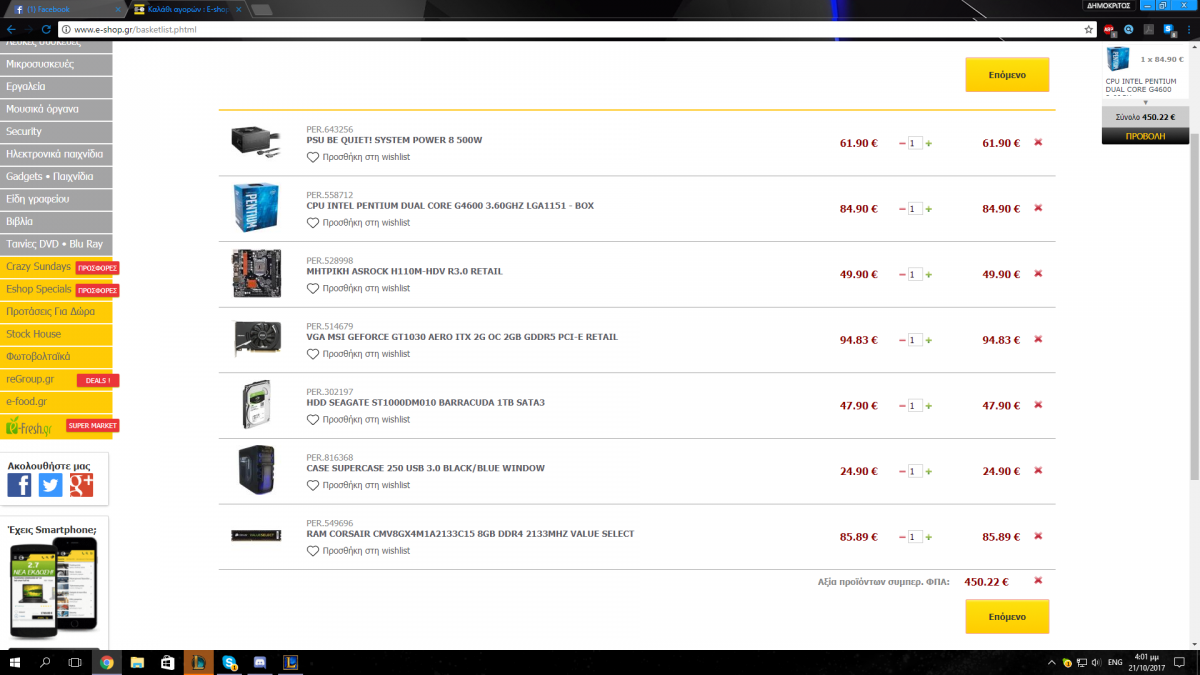Open CASE SUPERCASE 250 product link

tap(425, 468)
